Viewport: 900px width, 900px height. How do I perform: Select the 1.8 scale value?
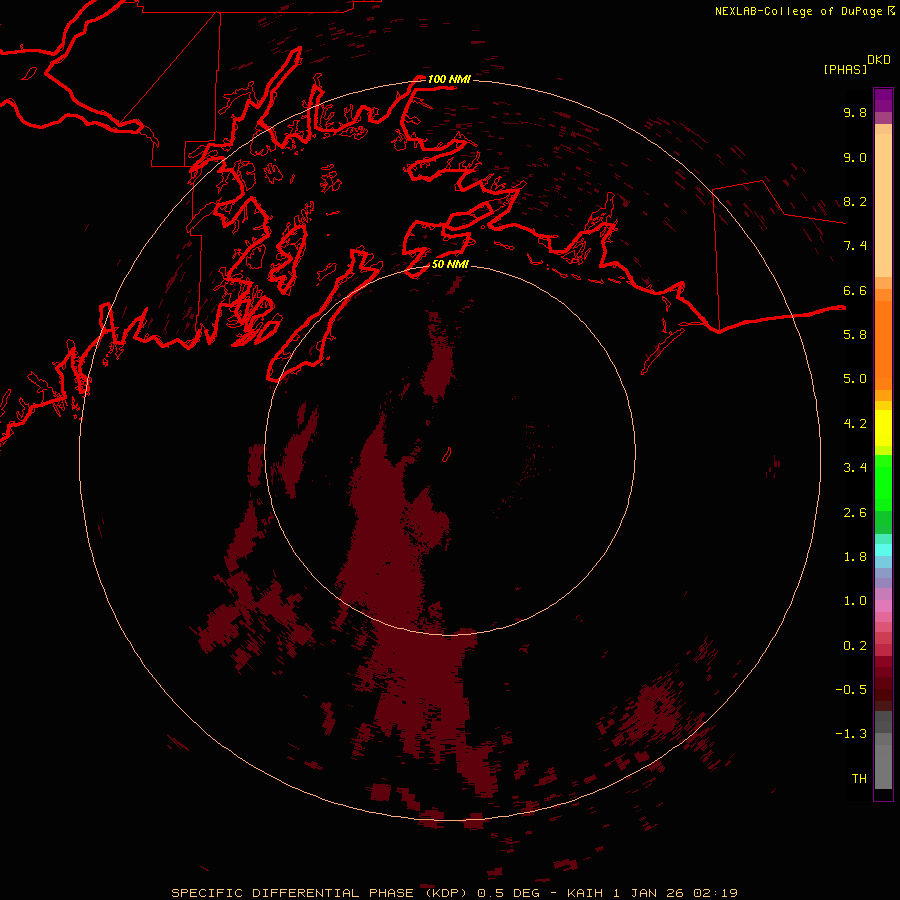[x=855, y=557]
